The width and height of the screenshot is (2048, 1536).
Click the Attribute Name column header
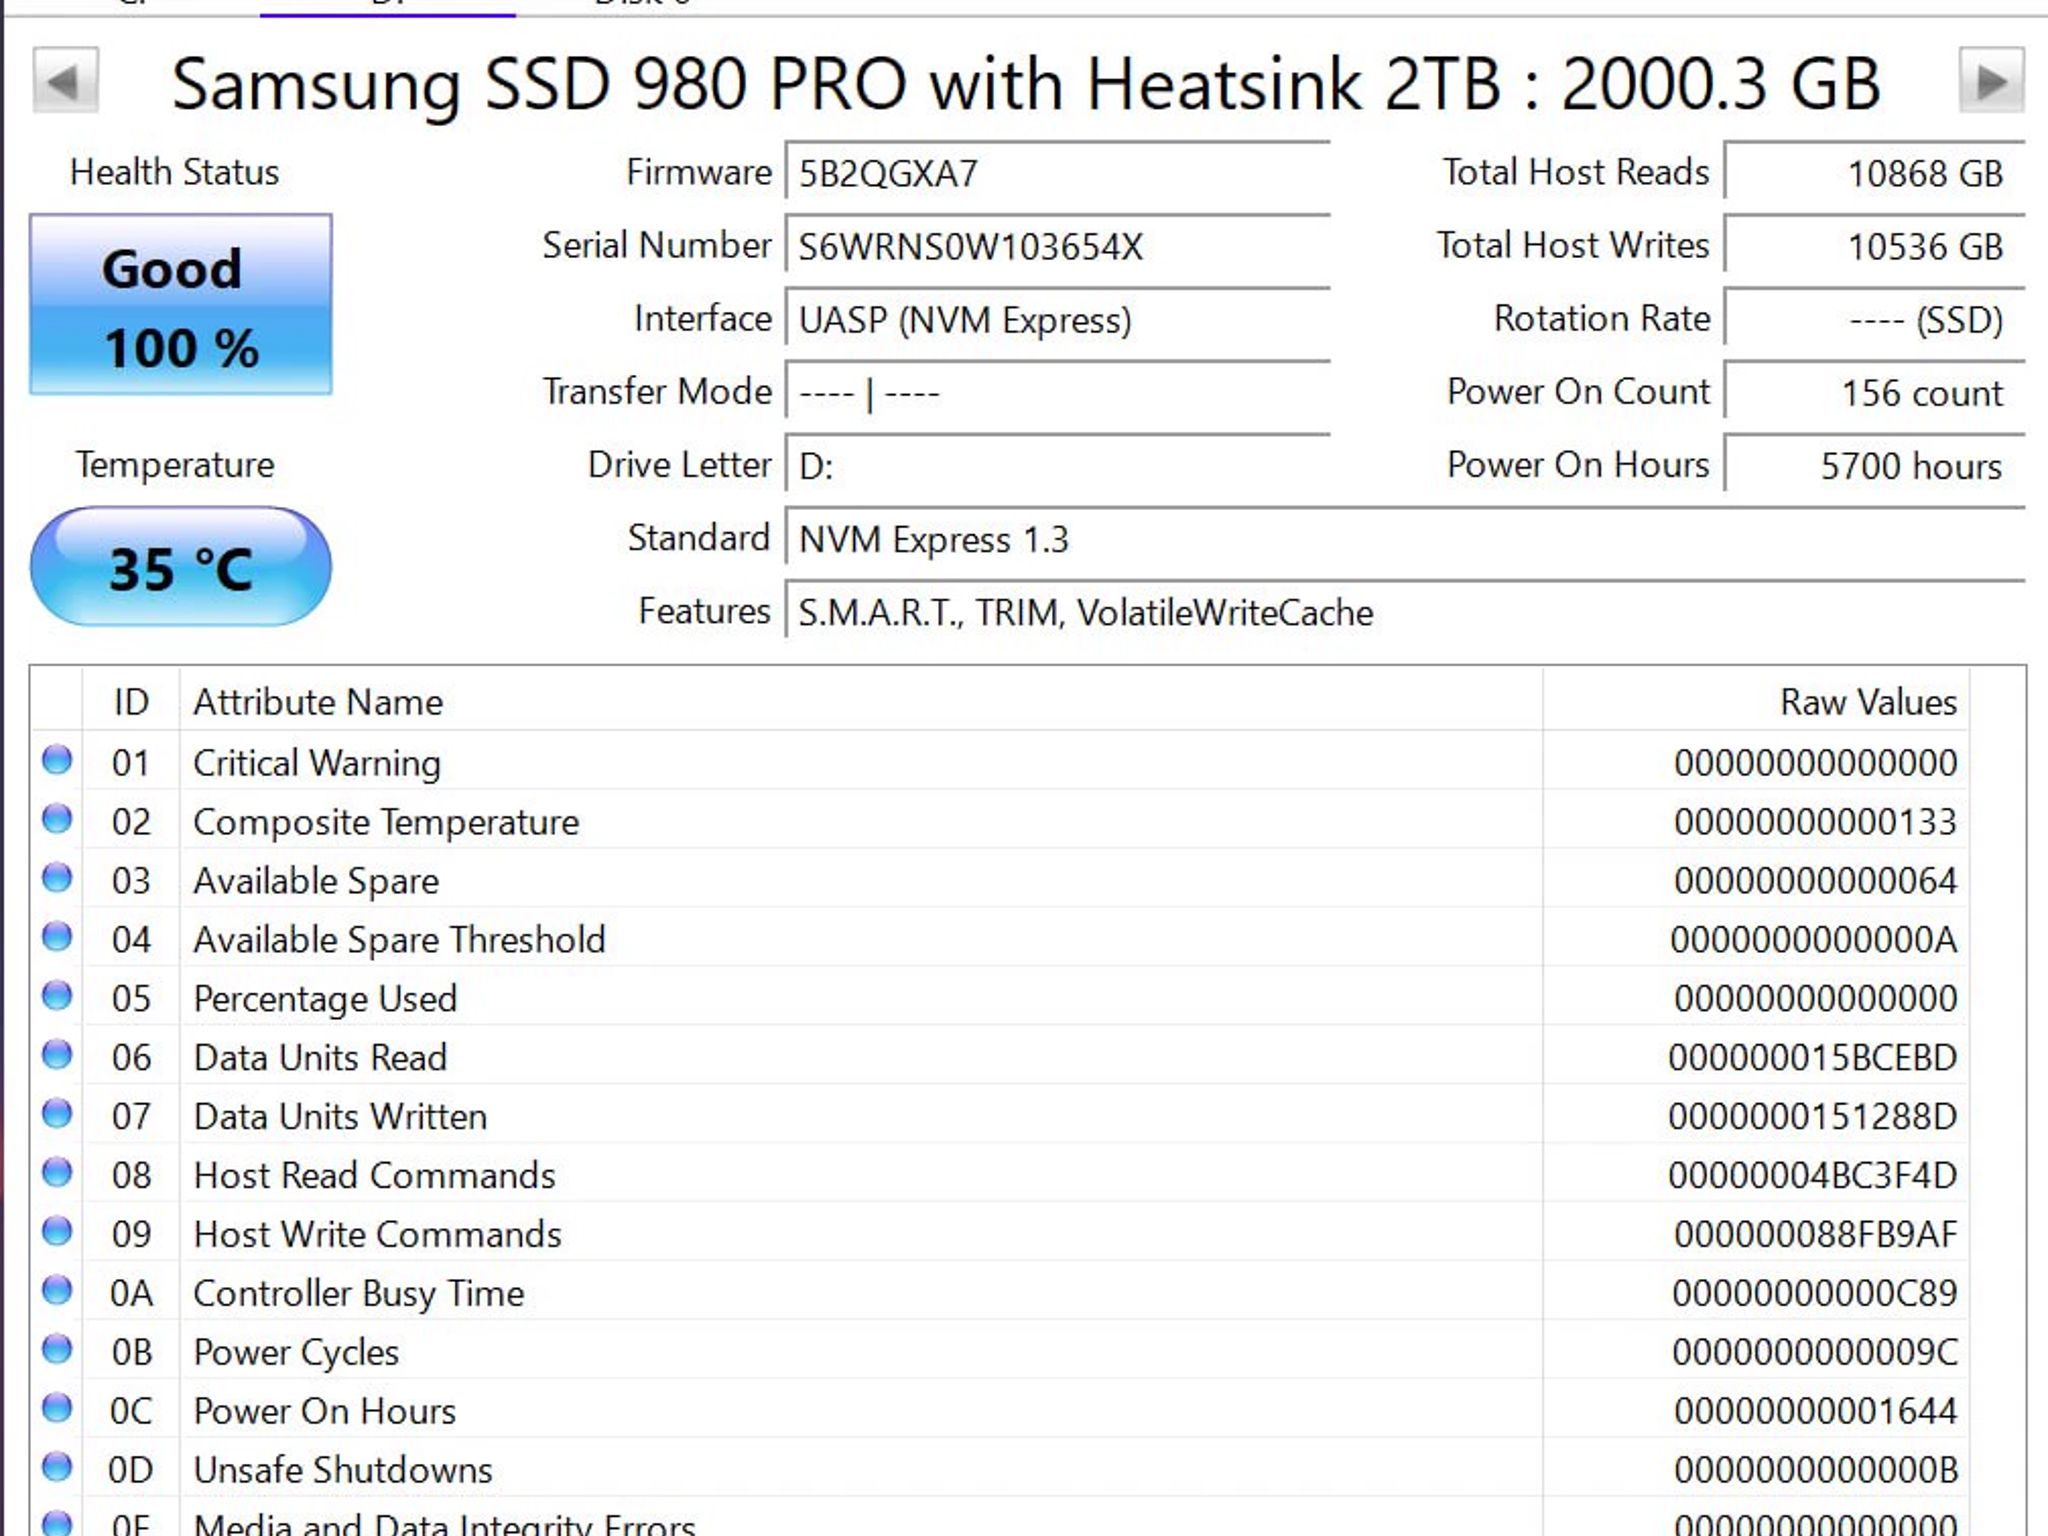(862, 701)
